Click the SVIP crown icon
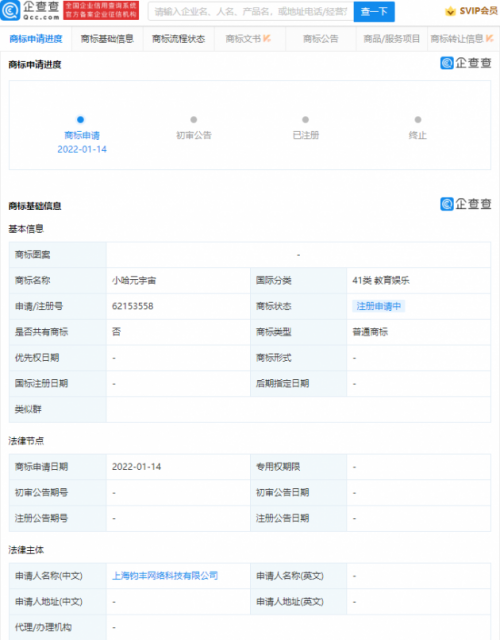 pos(450,11)
